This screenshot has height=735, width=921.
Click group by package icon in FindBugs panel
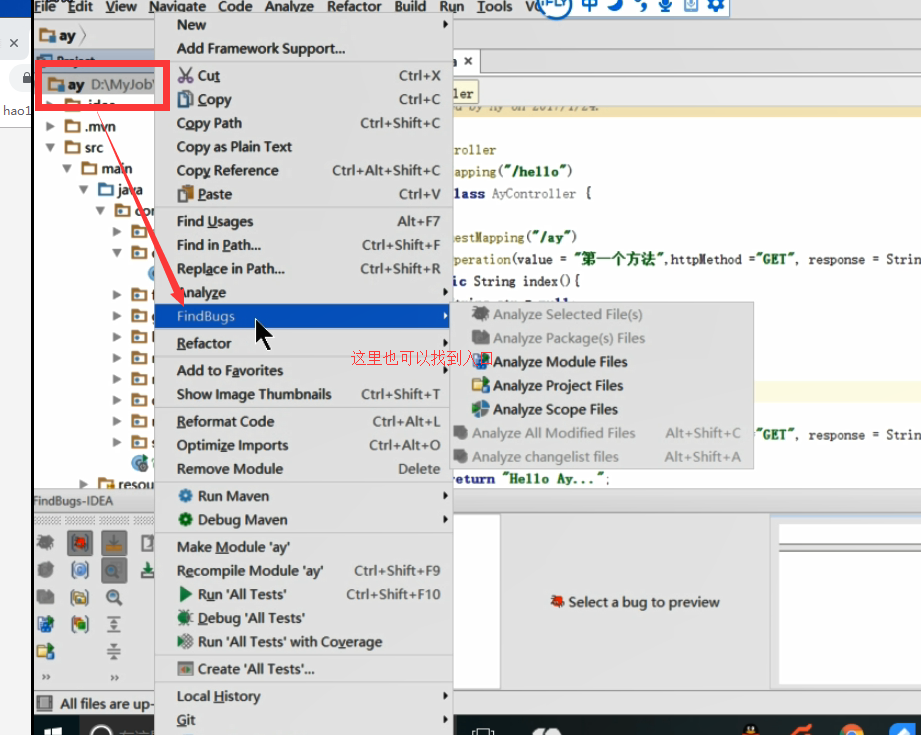pos(80,598)
